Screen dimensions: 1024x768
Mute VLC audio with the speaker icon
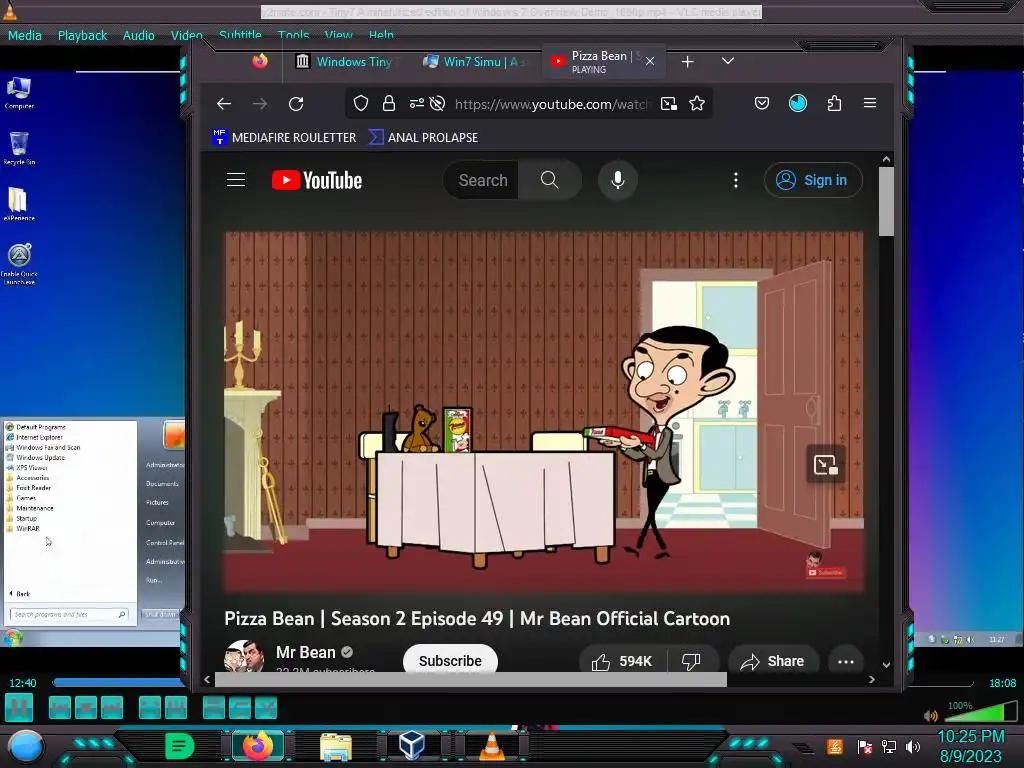931,715
